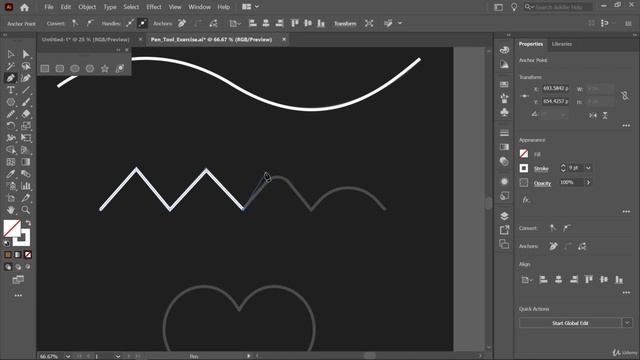This screenshot has width=640, height=360.
Task: Select the Lasso tool
Action: [26, 66]
